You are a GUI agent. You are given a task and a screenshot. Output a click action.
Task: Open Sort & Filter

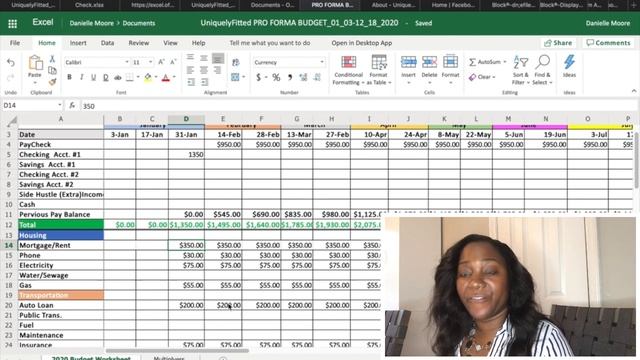[520, 70]
